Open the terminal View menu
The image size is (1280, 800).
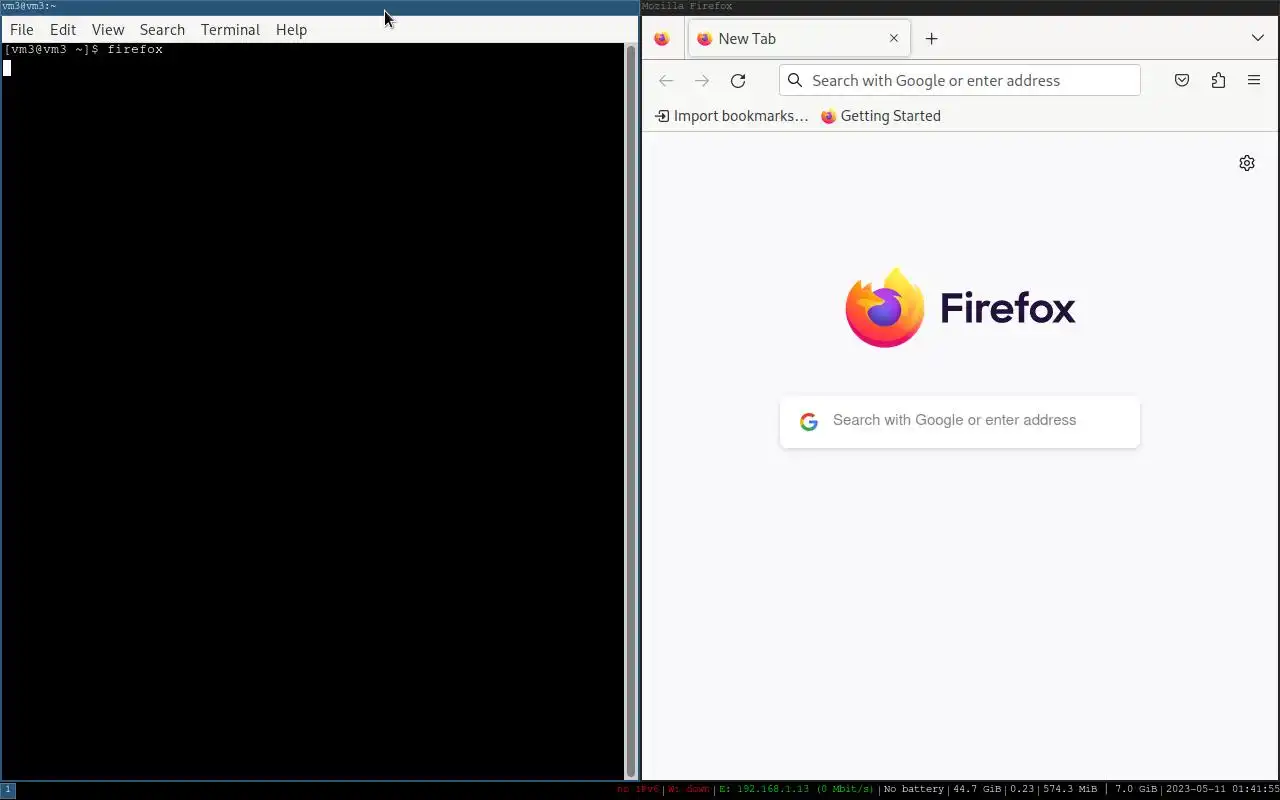(108, 30)
